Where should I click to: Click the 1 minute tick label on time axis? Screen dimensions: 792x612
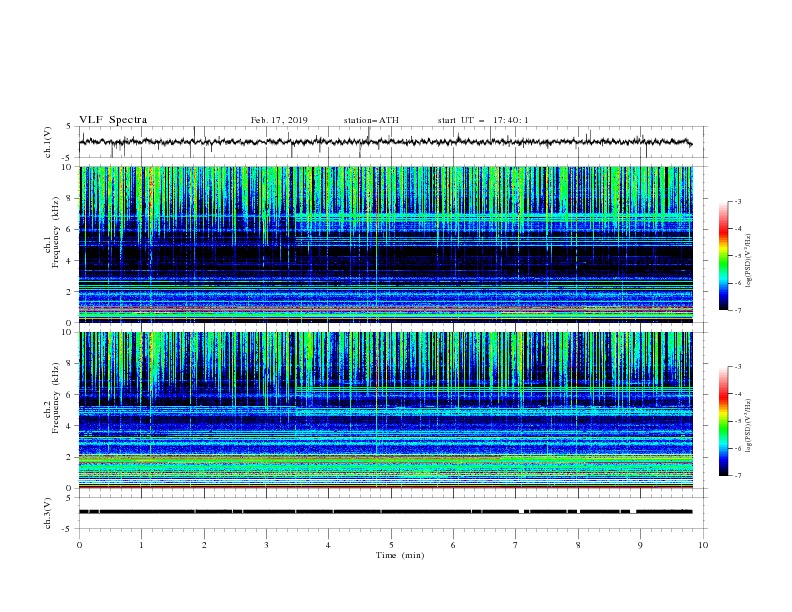point(141,545)
